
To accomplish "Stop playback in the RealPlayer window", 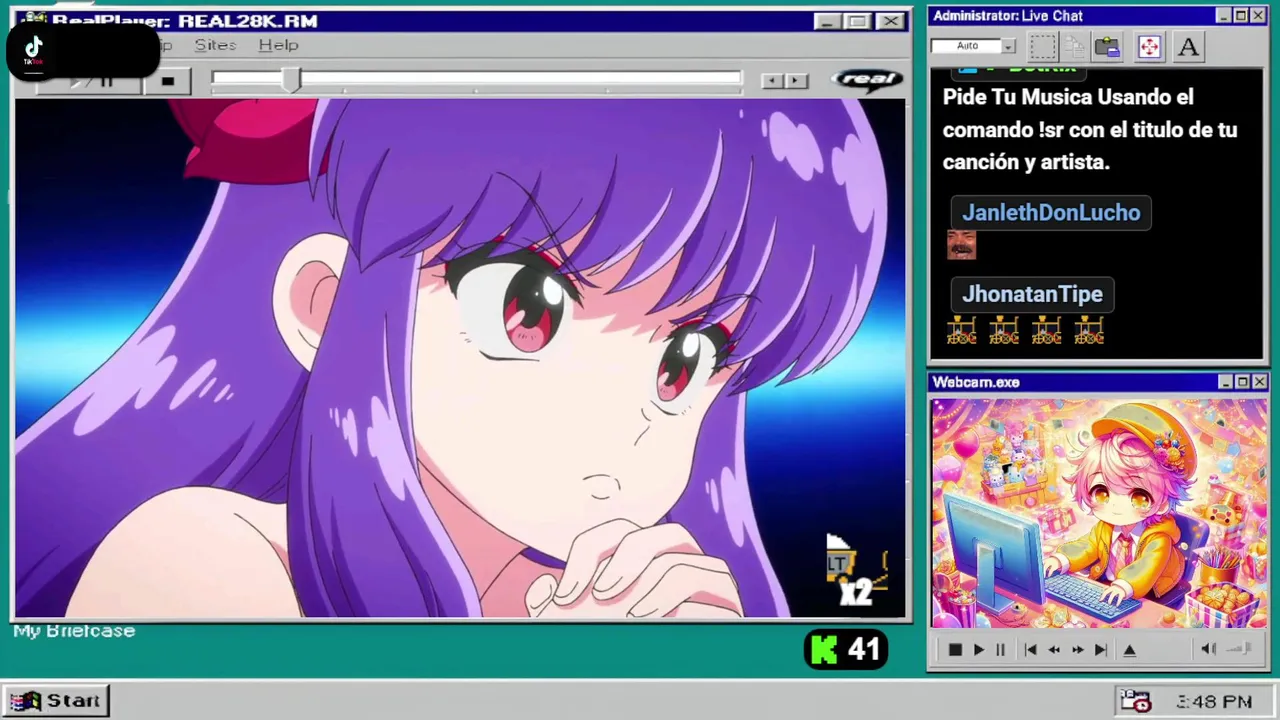I will point(168,81).
